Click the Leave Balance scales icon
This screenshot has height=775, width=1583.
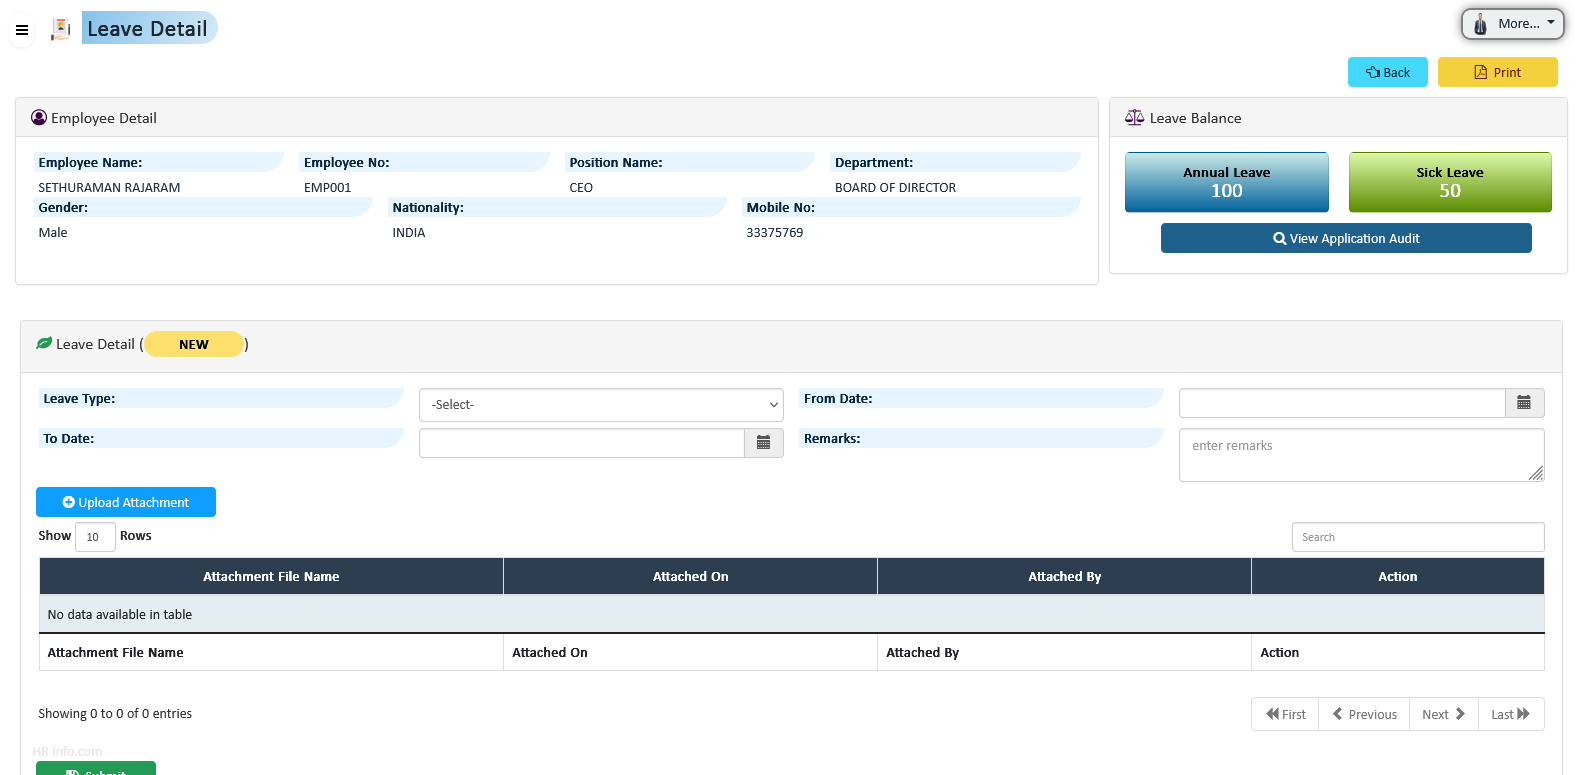1134,118
